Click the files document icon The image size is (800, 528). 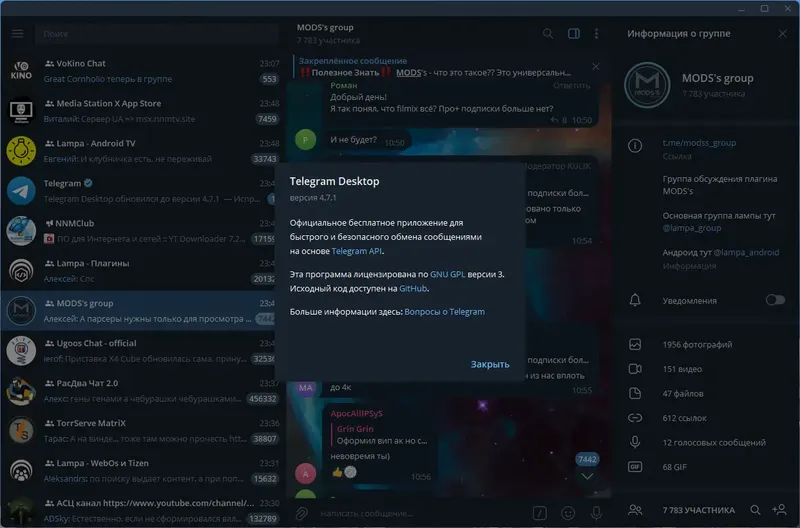coord(635,393)
